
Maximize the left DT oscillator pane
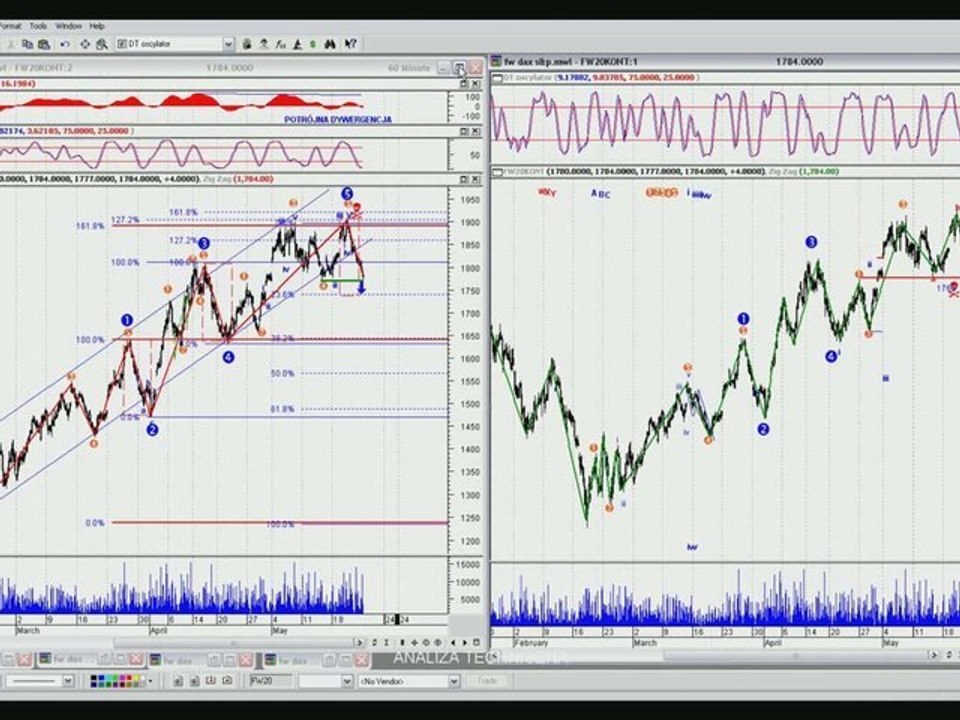click(x=463, y=131)
